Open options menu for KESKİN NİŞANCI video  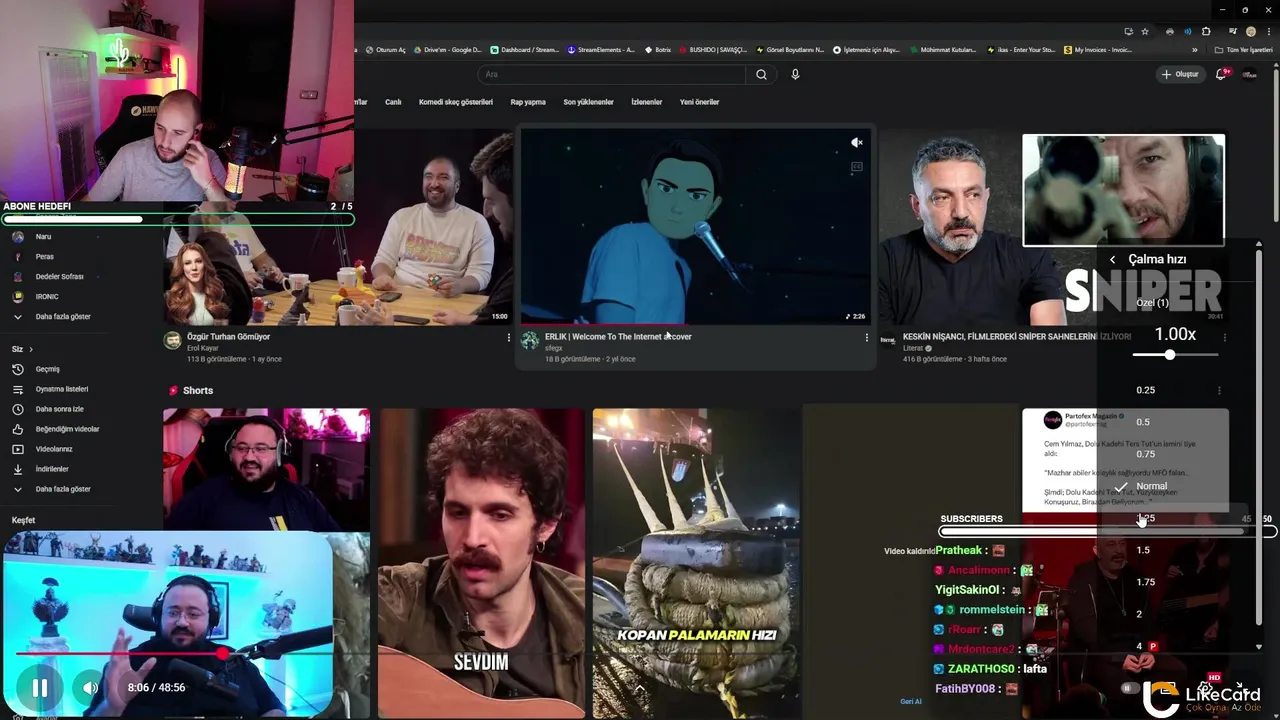[x=1224, y=338]
